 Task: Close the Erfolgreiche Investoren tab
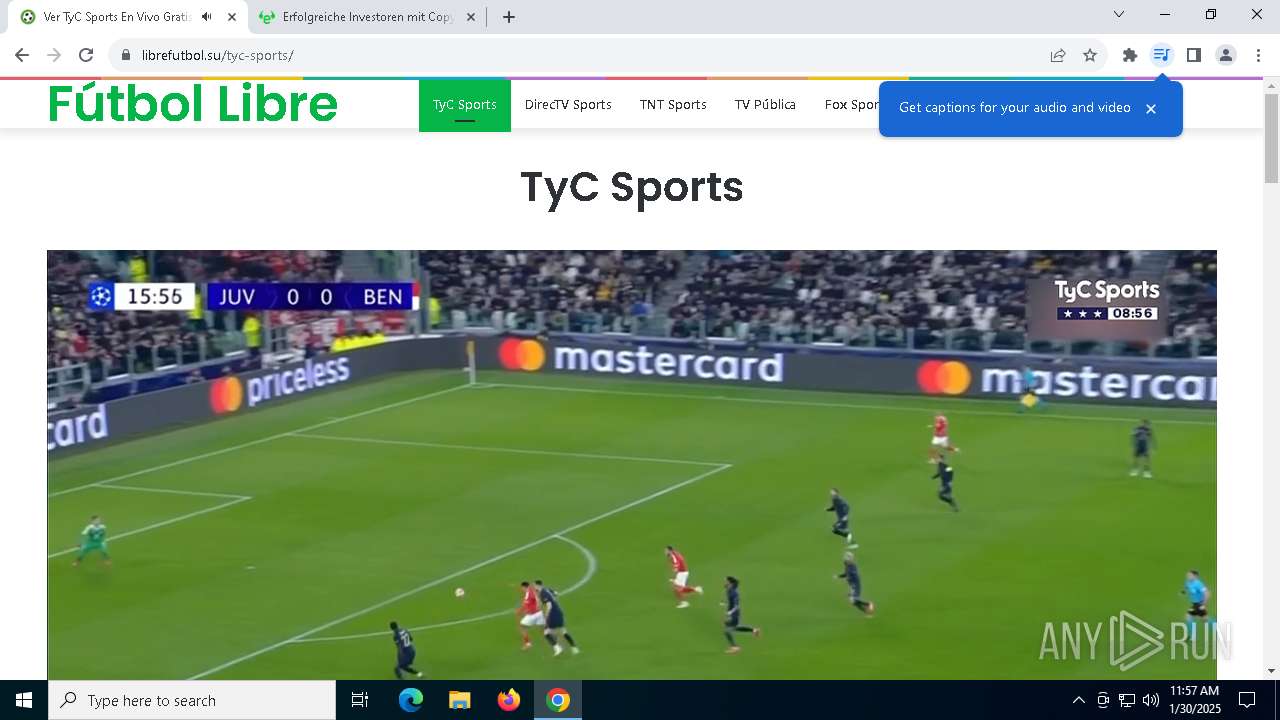pyautogui.click(x=470, y=17)
